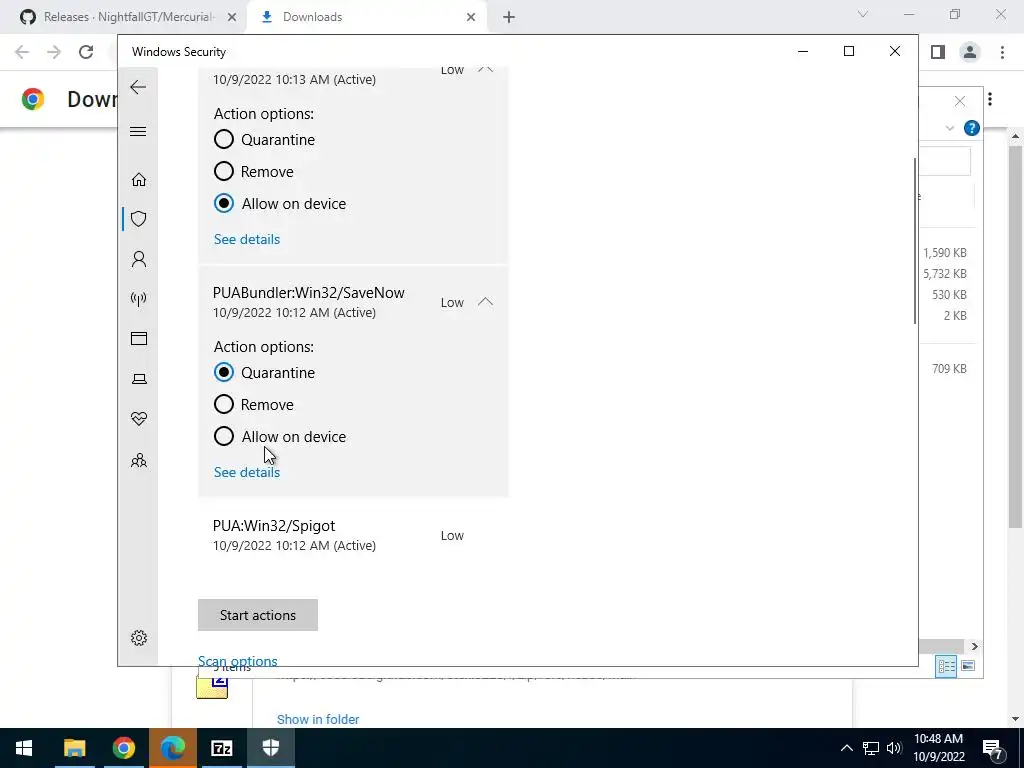1024x768 pixels.
Task: Select Allow on device for first threat
Action: (x=224, y=203)
